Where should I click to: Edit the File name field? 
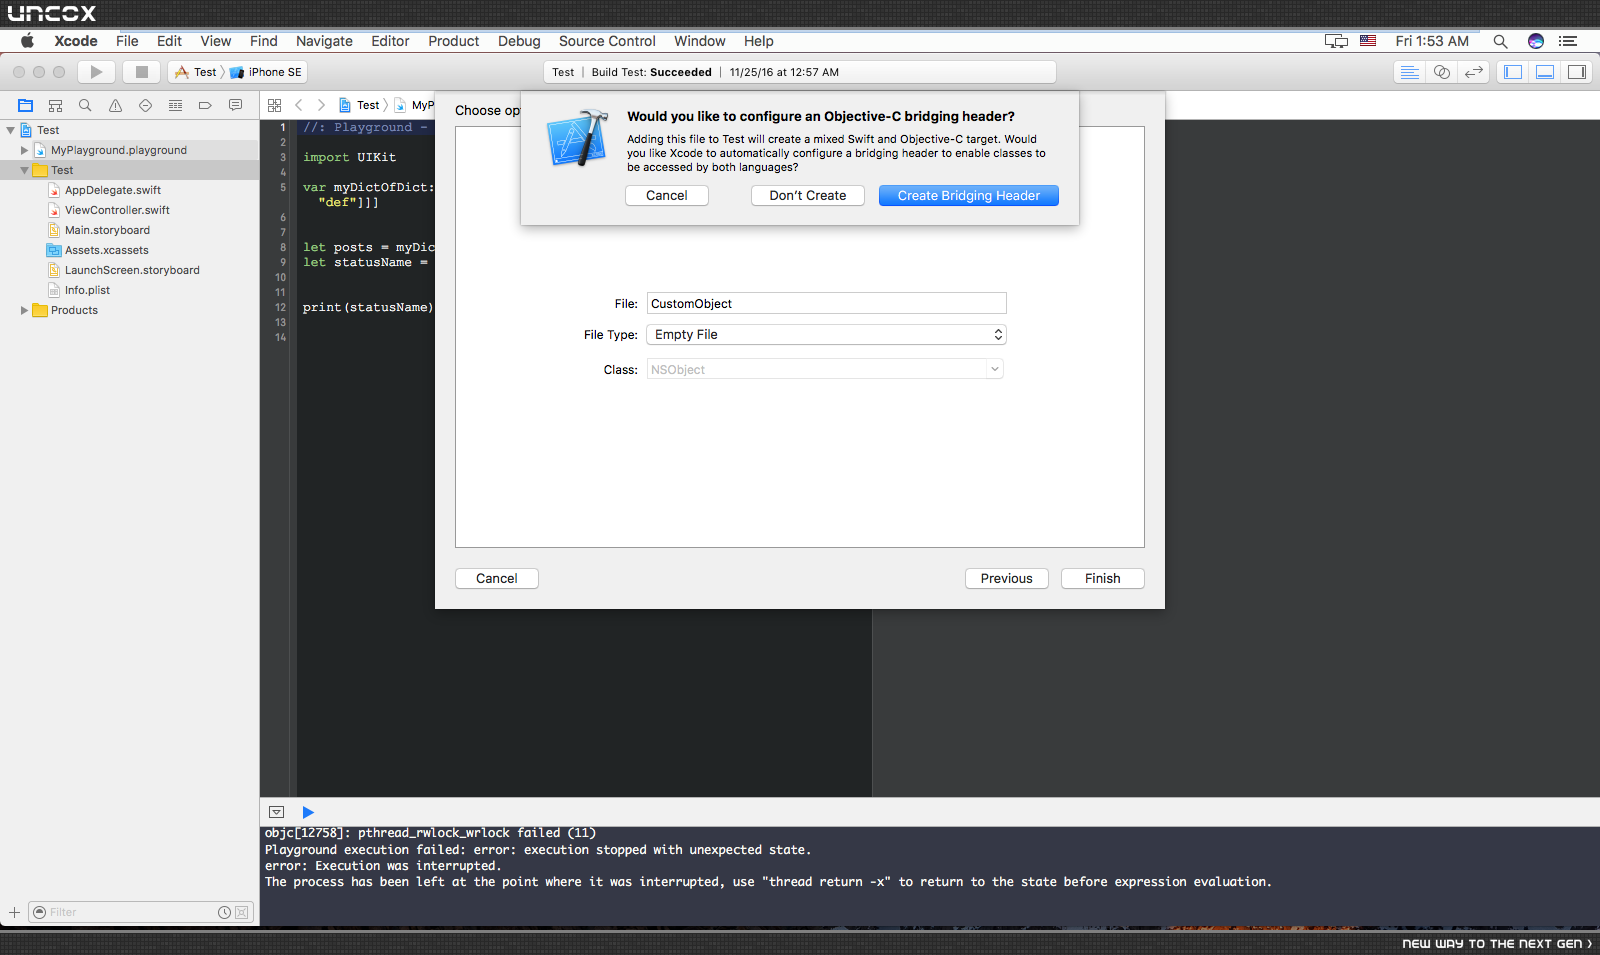click(826, 304)
